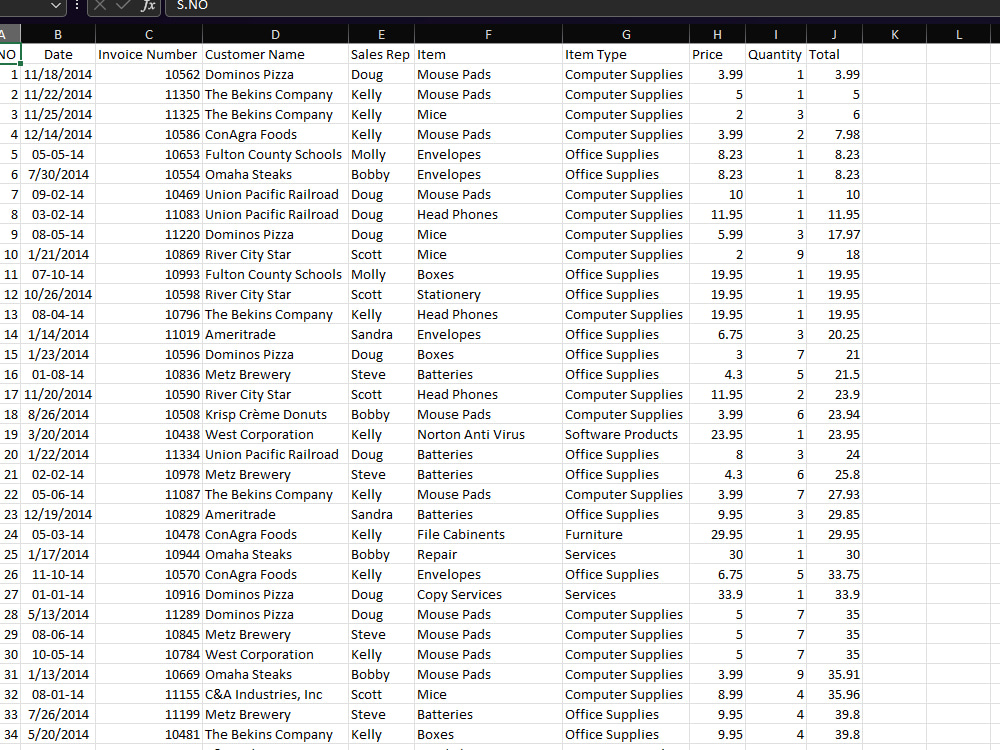Select C&A Industries, Inc customer cell
This screenshot has width=1000, height=750.
(x=275, y=695)
